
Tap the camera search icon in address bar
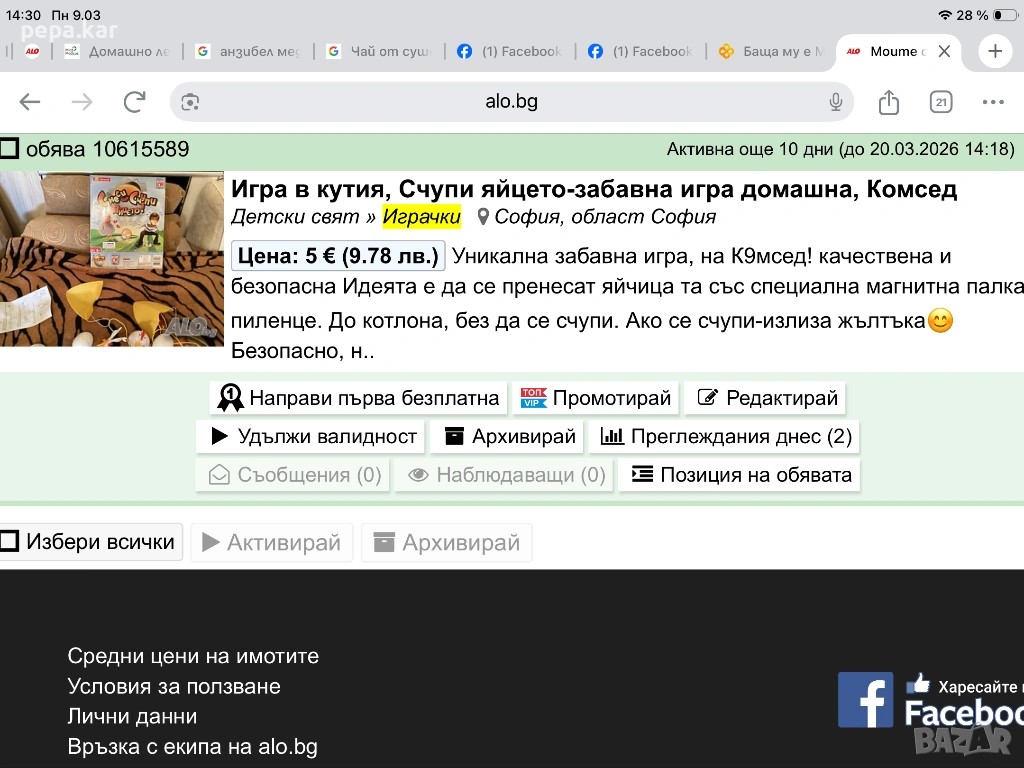click(x=190, y=102)
